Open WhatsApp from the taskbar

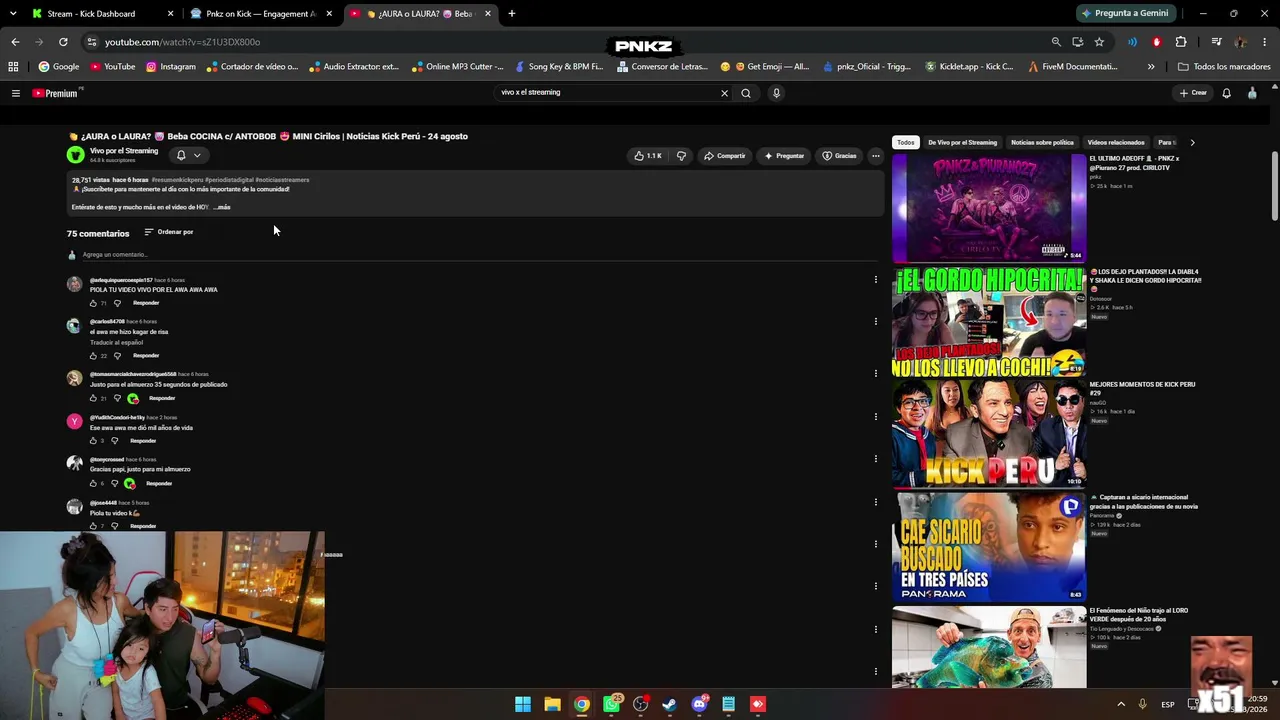[x=612, y=704]
